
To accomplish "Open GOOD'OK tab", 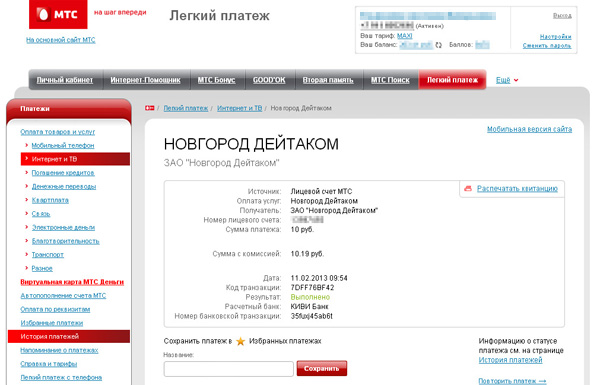I will [x=269, y=80].
